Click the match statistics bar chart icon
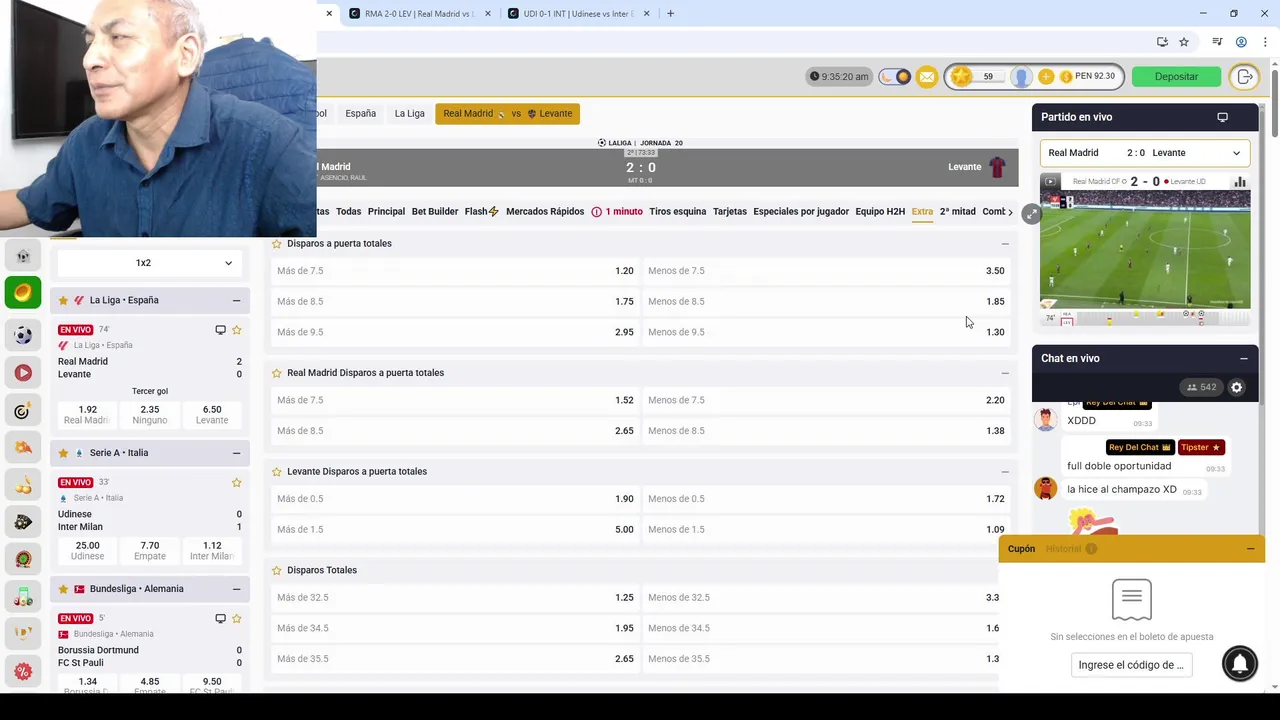The height and width of the screenshot is (720, 1280). pos(1240,182)
